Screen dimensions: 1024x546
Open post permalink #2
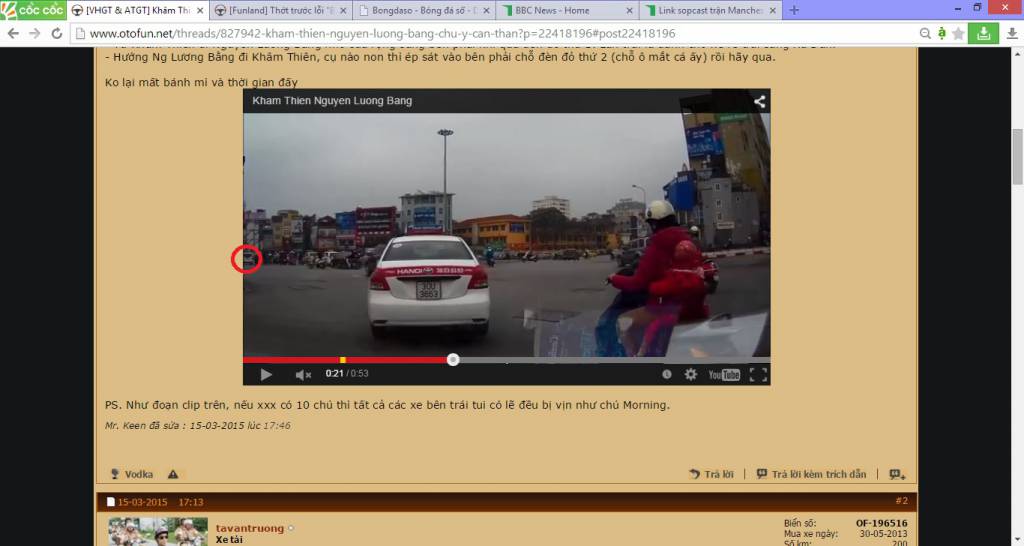[901, 501]
